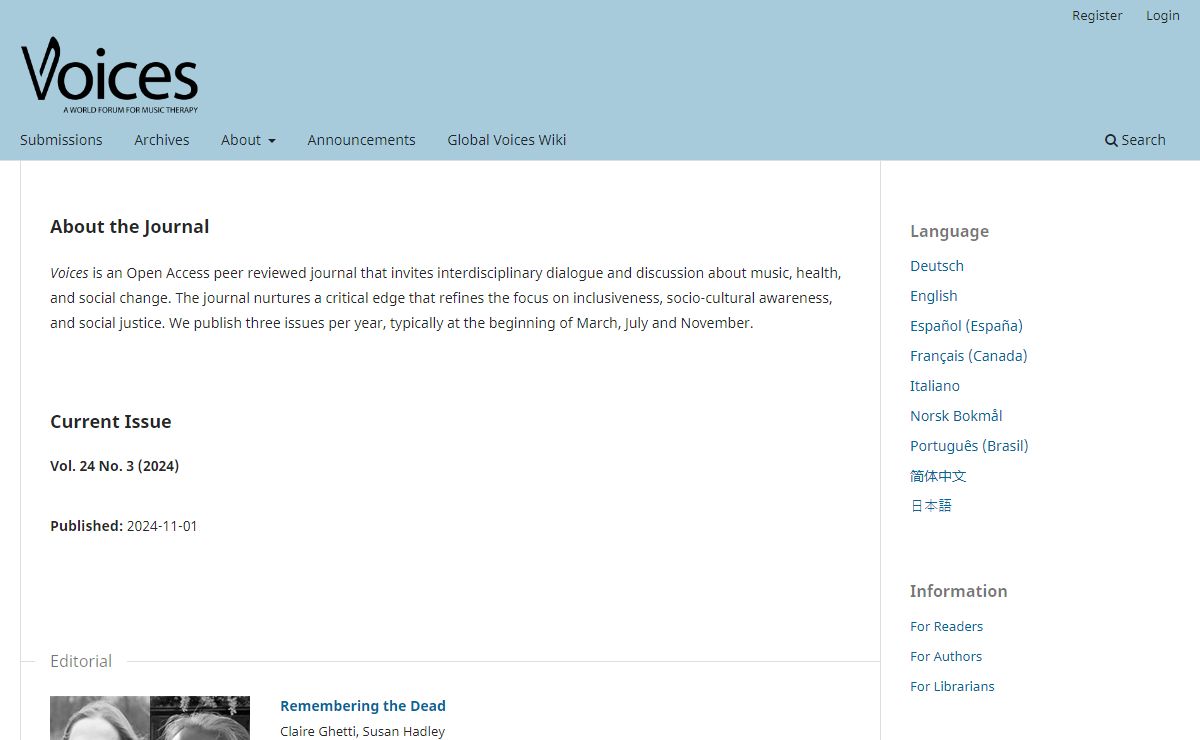Click the Search magnifier icon
Viewport: 1200px width, 740px height.
pos(1111,141)
